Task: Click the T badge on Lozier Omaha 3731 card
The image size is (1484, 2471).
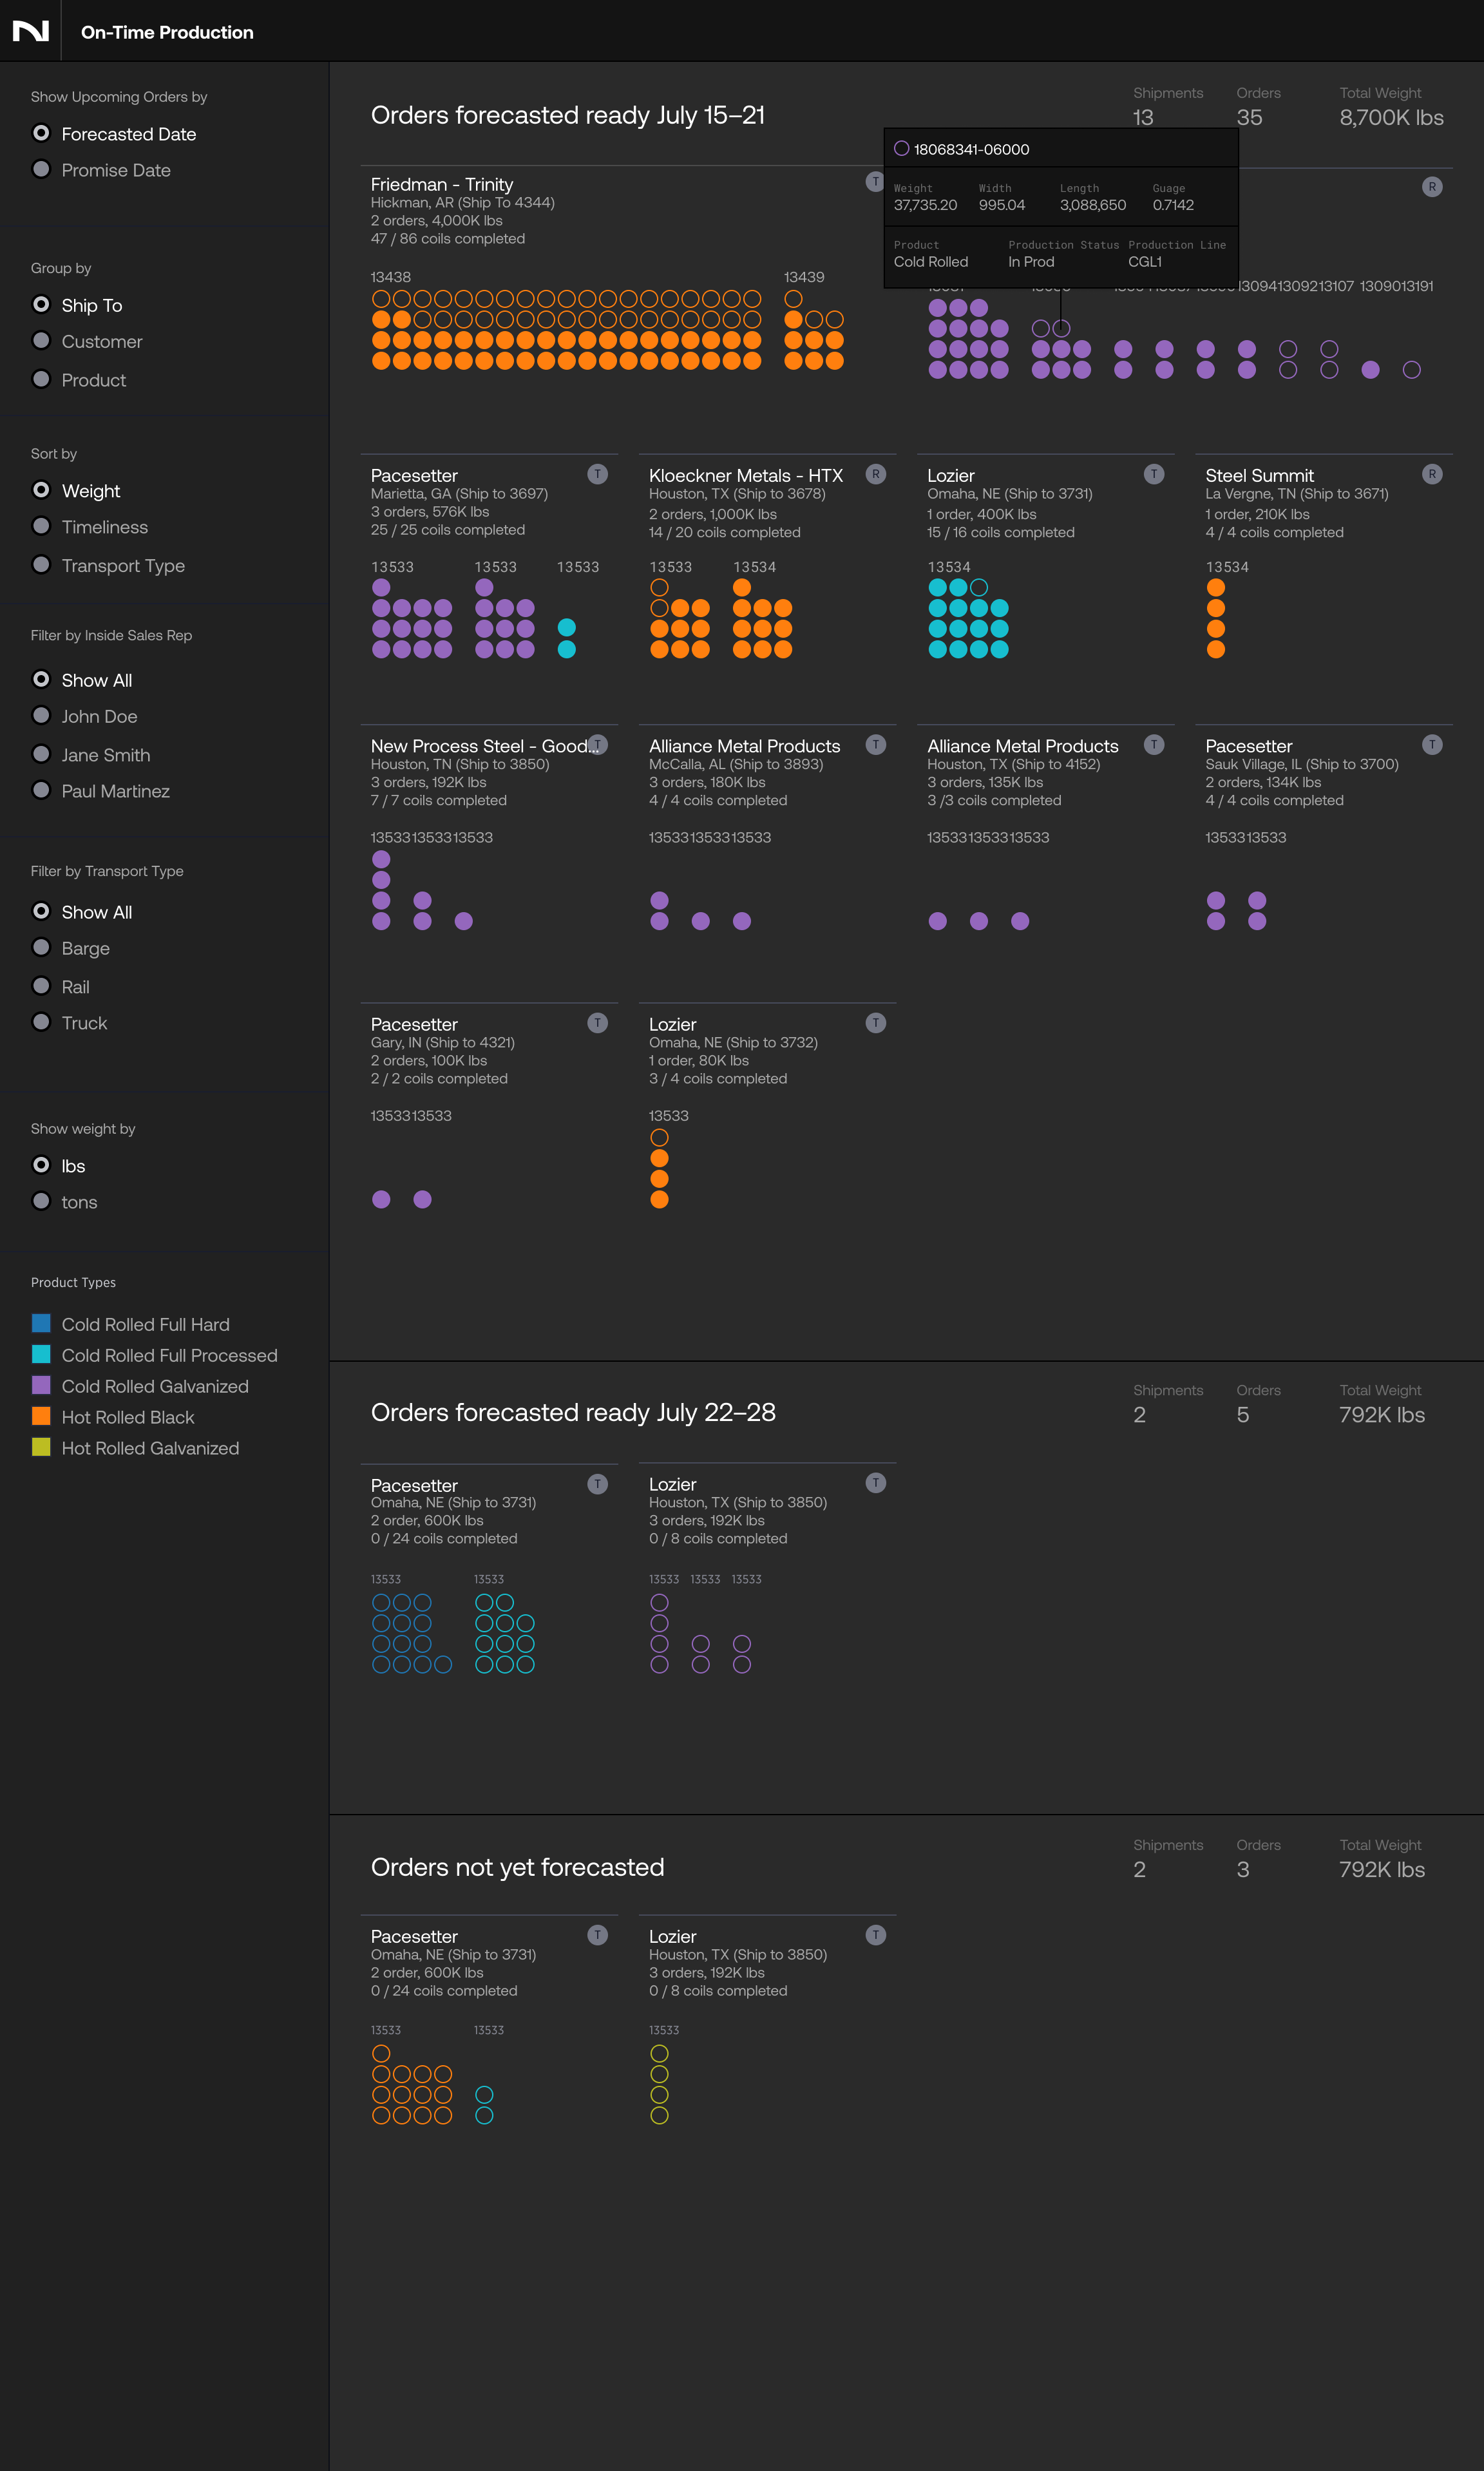Action: tap(1153, 474)
